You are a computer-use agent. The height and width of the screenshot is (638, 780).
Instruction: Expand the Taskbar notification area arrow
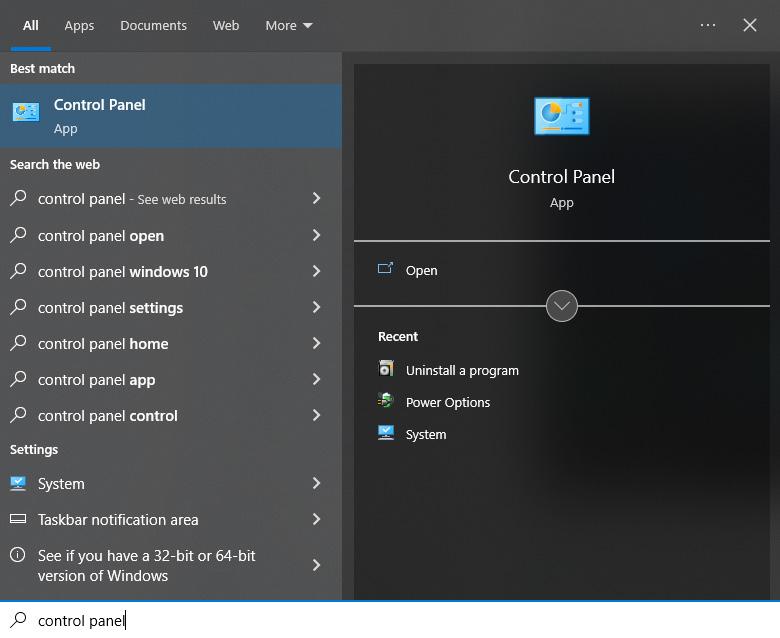pos(316,519)
